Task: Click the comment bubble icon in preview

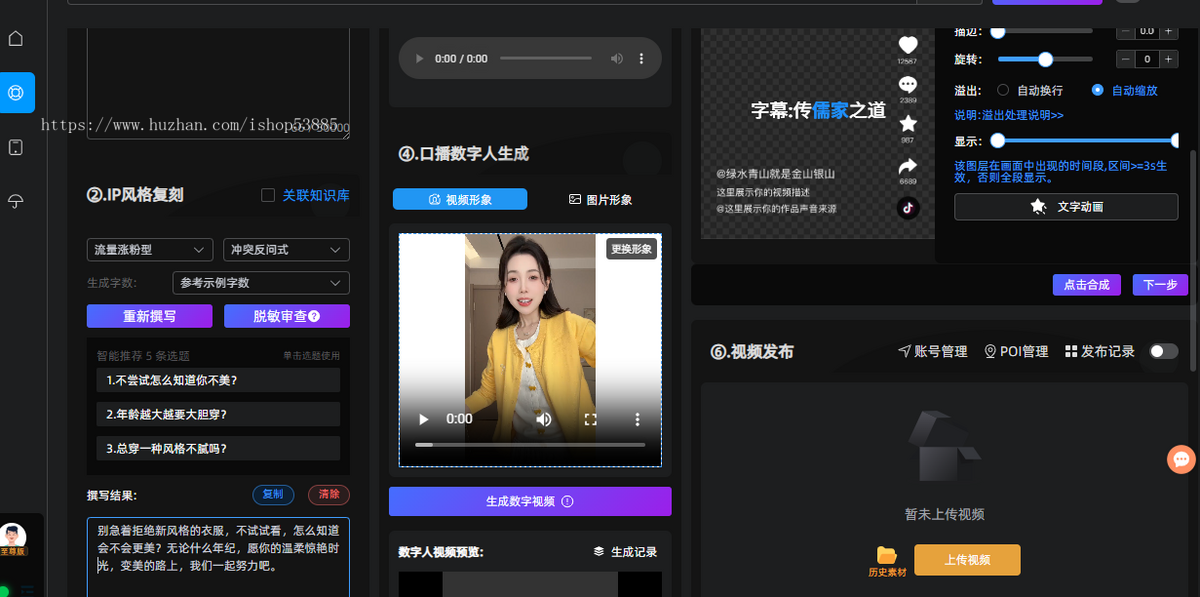Action: point(908,85)
